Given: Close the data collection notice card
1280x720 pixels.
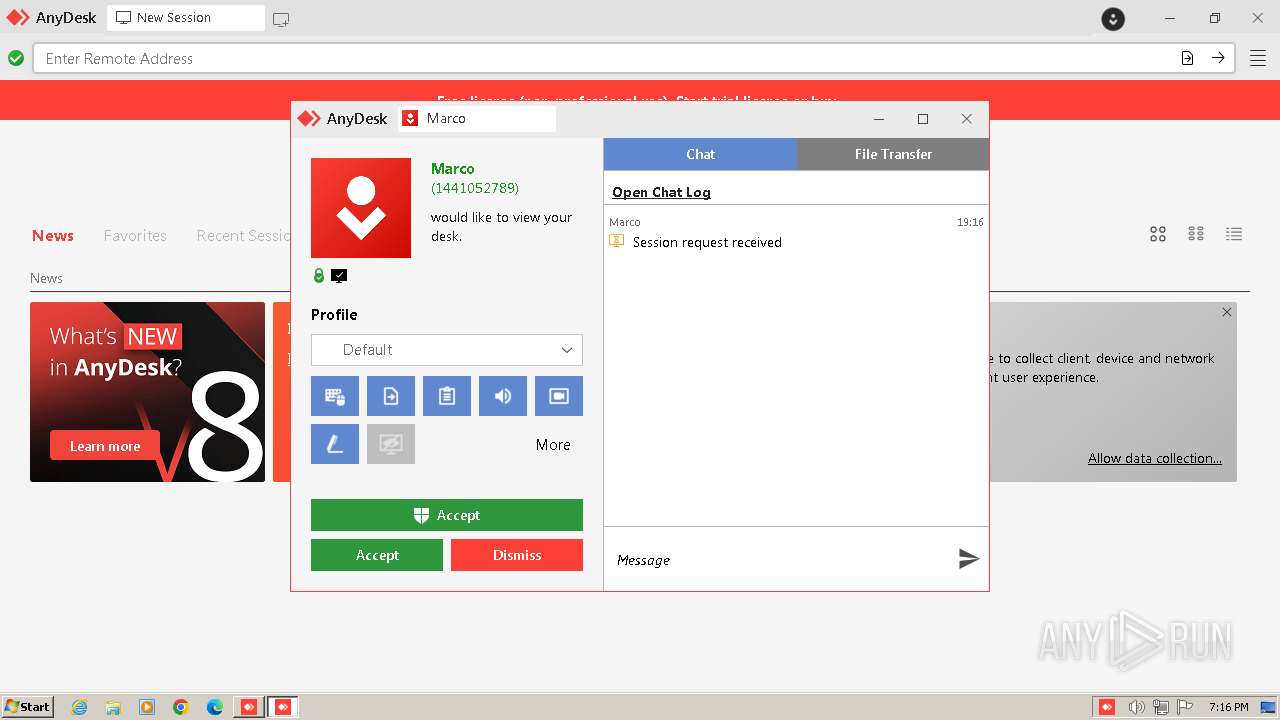Looking at the screenshot, I should pos(1227,312).
